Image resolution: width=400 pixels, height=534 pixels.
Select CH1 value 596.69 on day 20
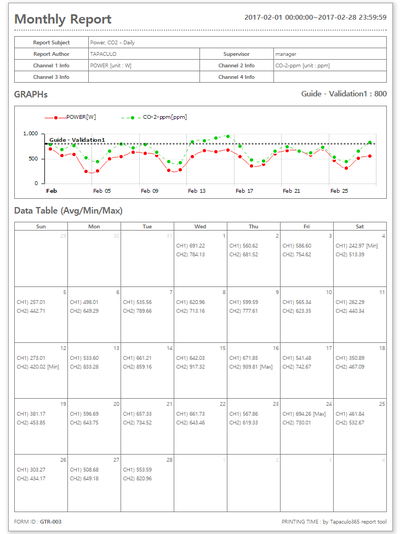pos(84,414)
